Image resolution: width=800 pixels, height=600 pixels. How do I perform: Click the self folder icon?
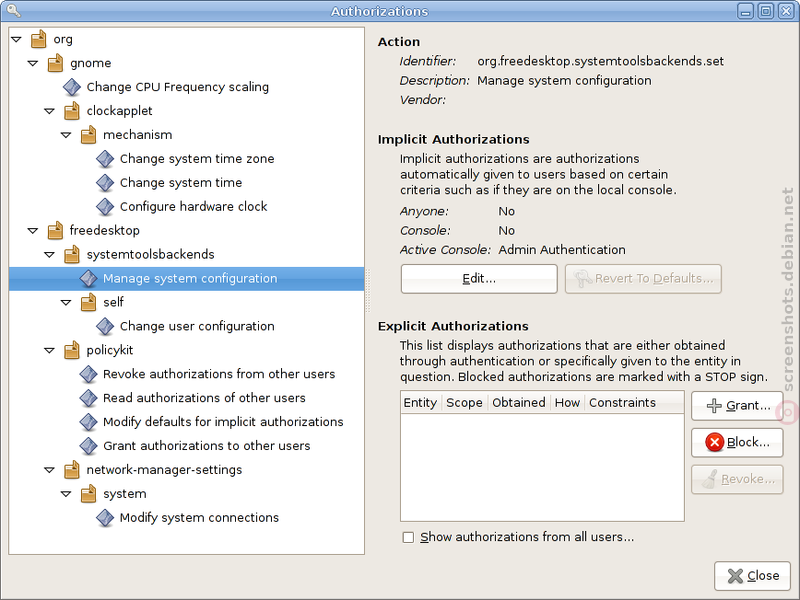coord(88,302)
